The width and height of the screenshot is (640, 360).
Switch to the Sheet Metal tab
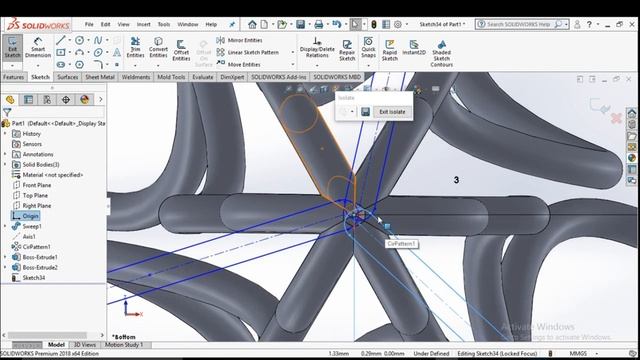(100, 77)
